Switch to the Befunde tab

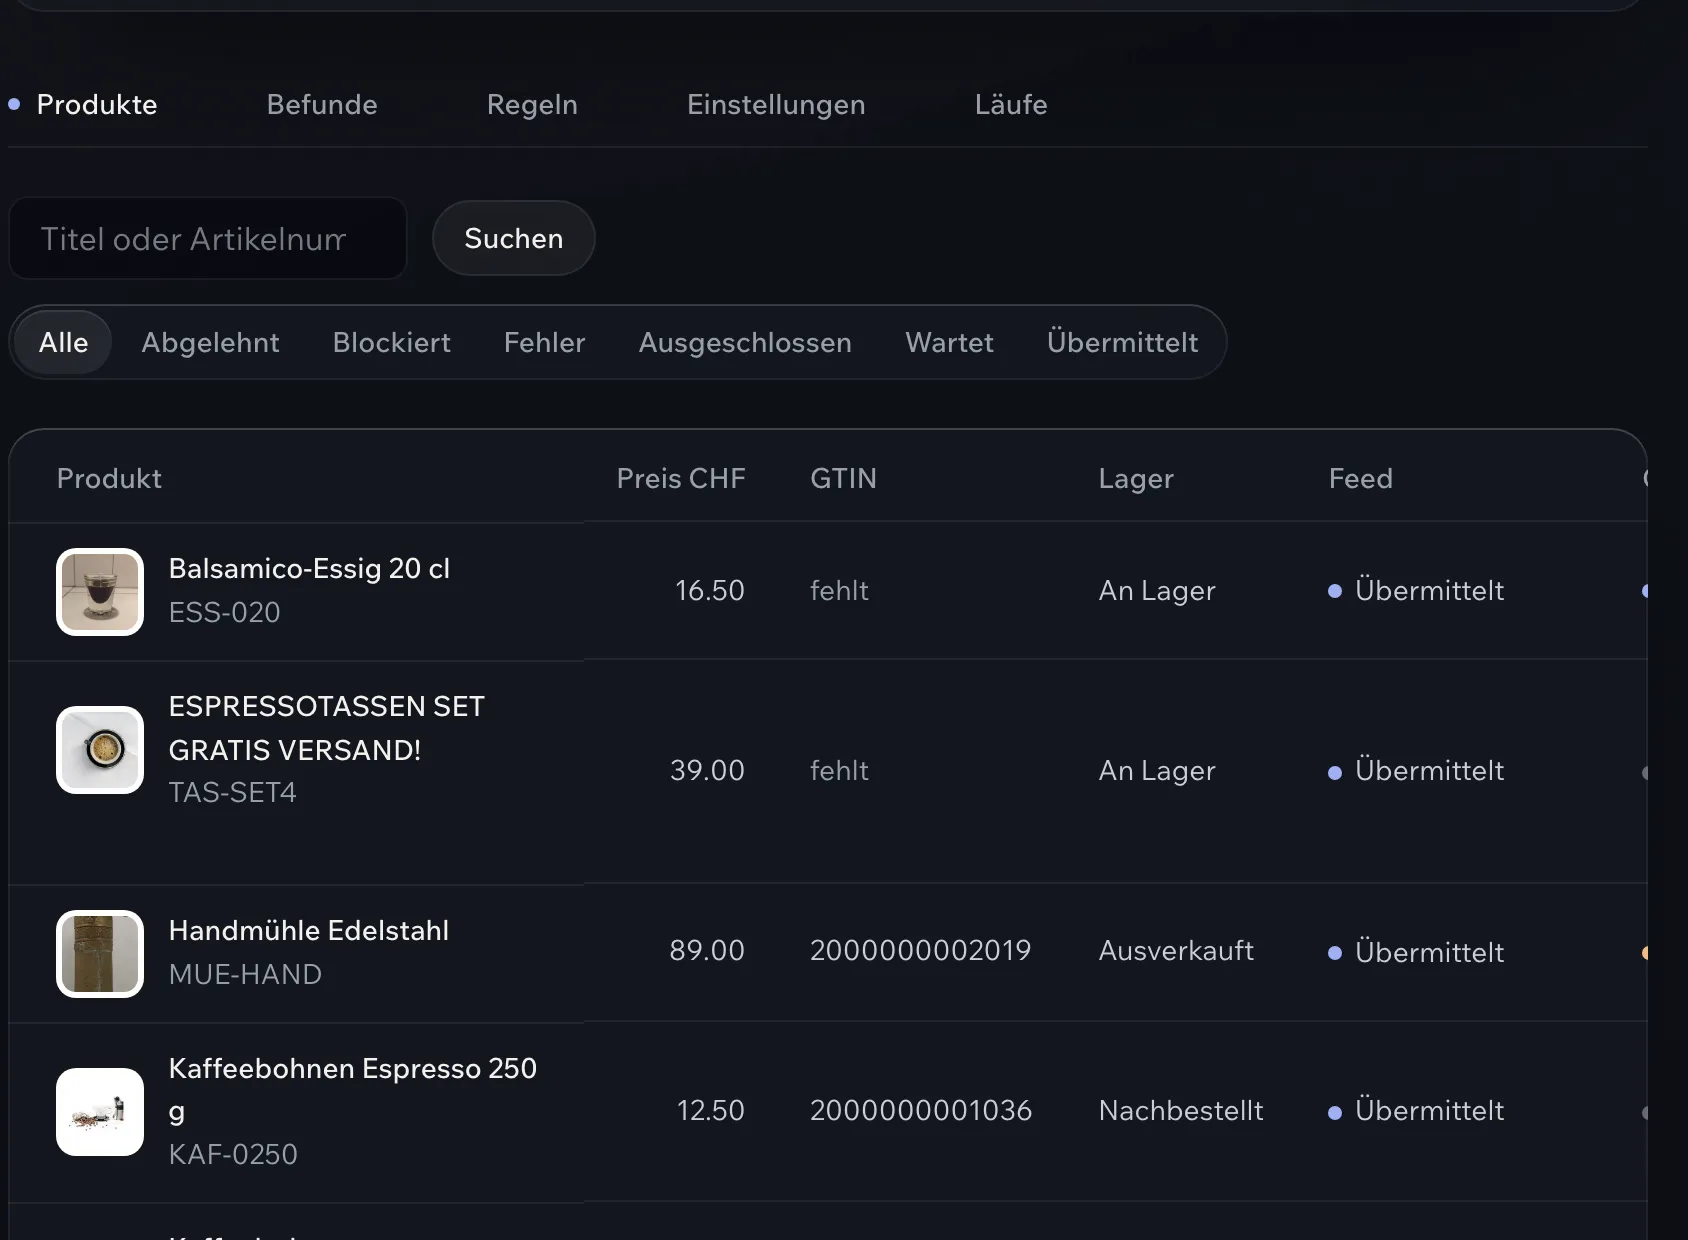point(322,105)
